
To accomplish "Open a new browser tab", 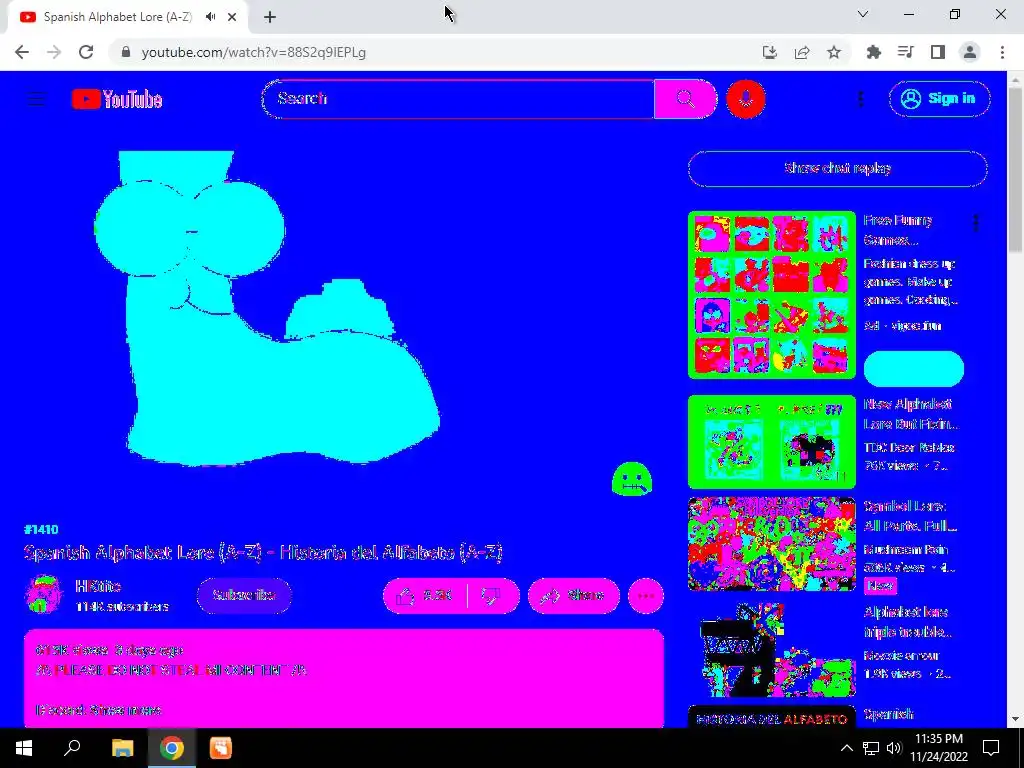I will tap(270, 18).
